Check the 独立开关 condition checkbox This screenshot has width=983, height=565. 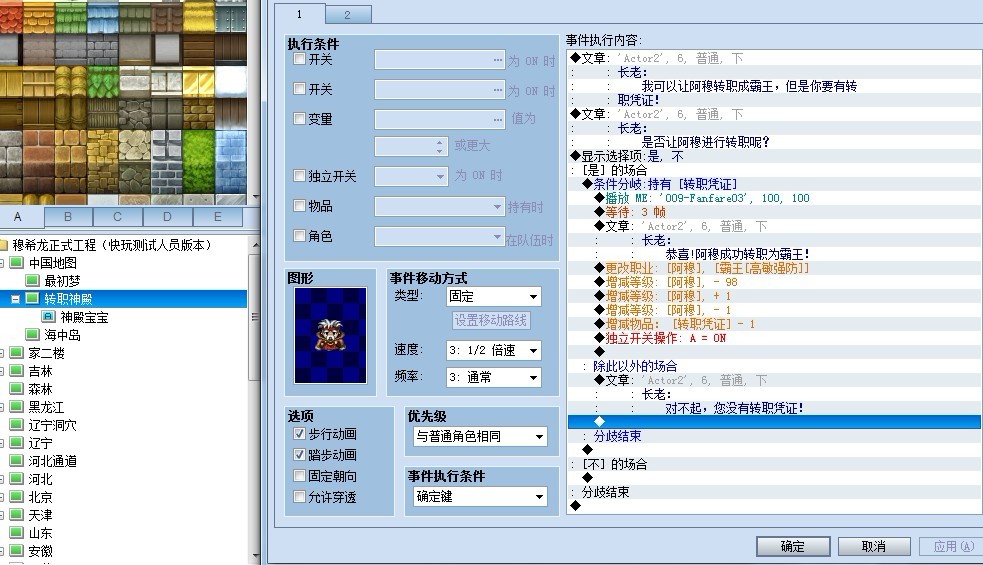[300, 176]
